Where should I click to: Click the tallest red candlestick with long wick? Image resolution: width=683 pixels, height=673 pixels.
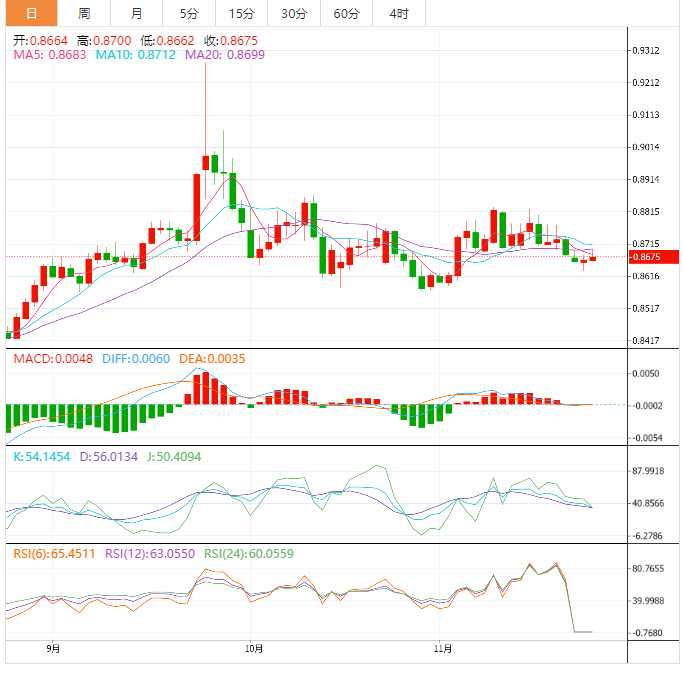206,131
